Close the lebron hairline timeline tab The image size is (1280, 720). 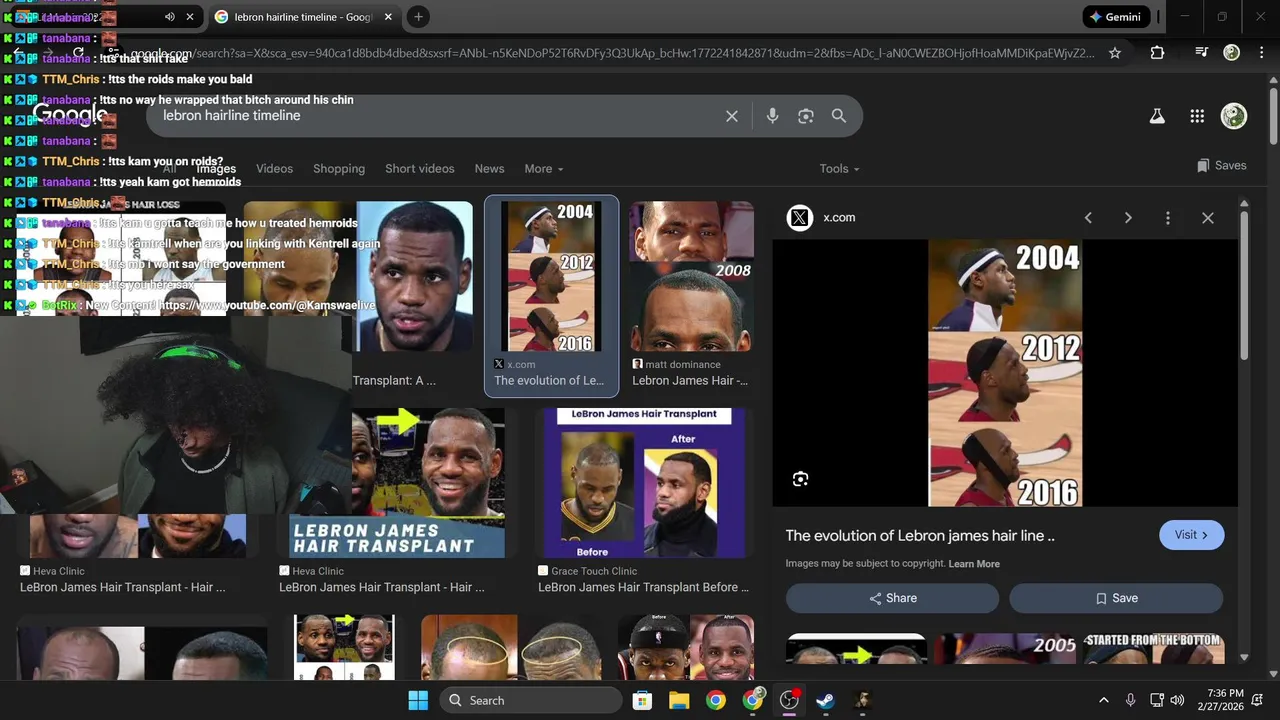(388, 17)
